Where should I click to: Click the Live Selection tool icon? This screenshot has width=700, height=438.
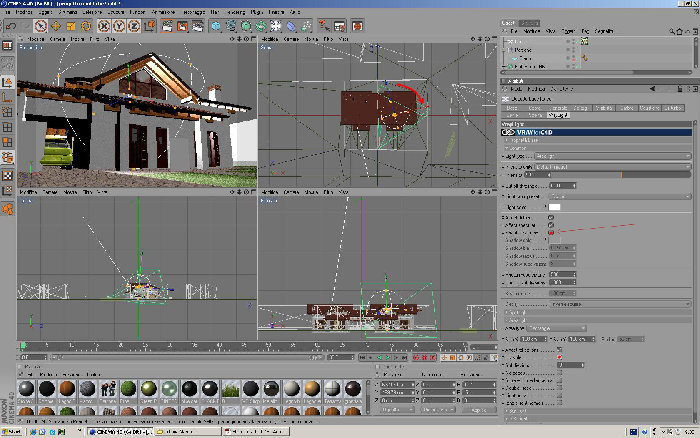click(41, 26)
